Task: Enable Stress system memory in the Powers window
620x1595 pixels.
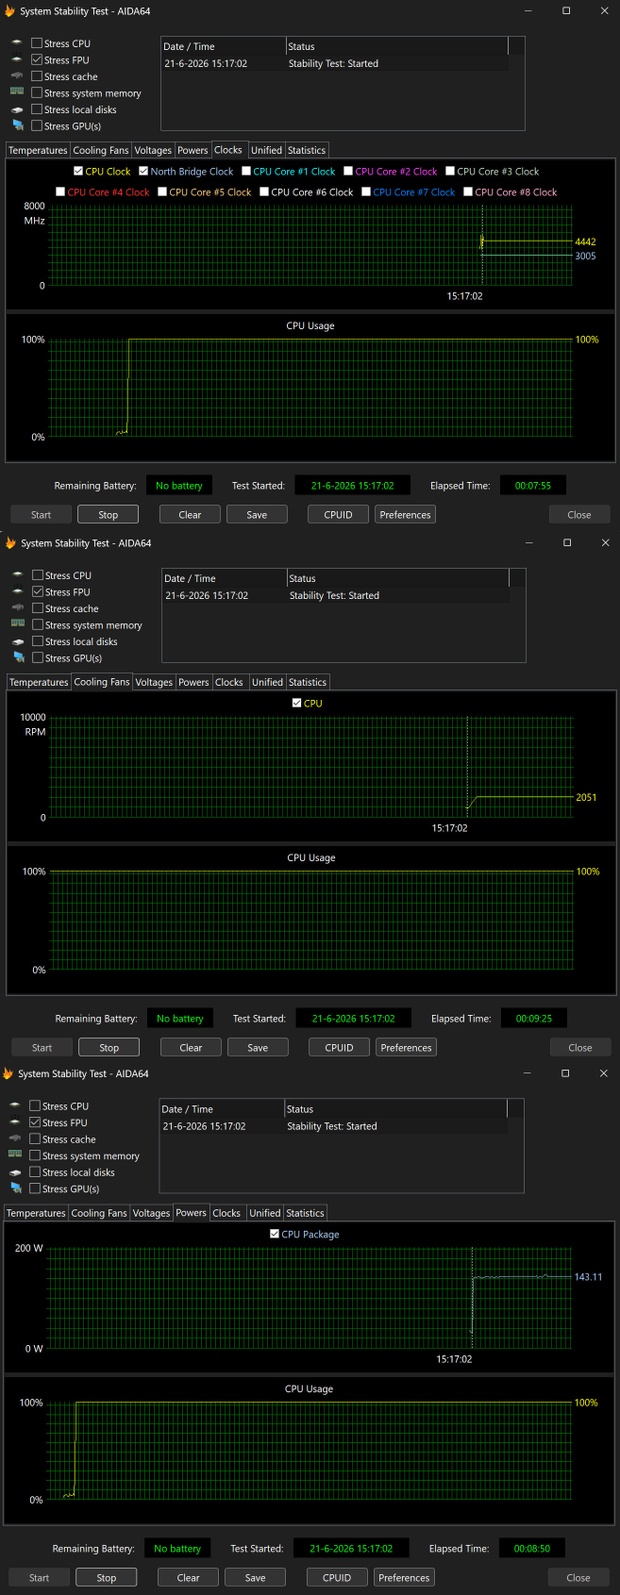Action: tap(35, 1155)
